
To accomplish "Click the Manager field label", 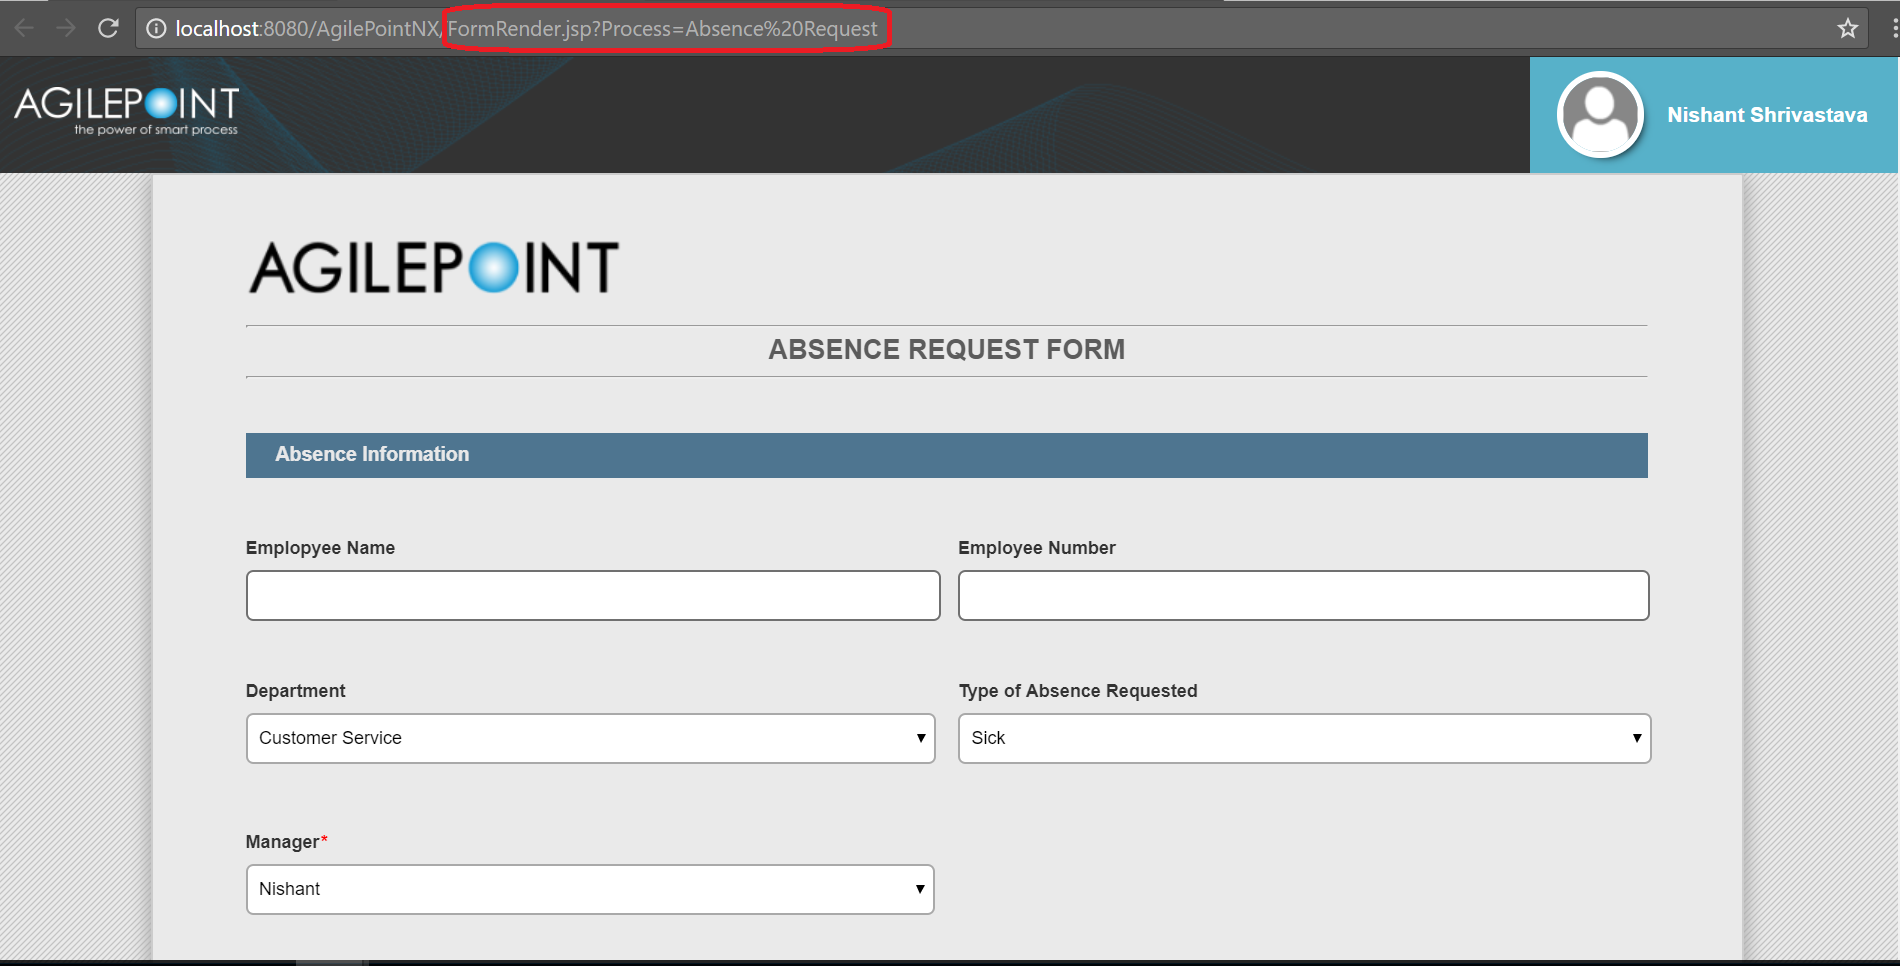I will (x=282, y=842).
